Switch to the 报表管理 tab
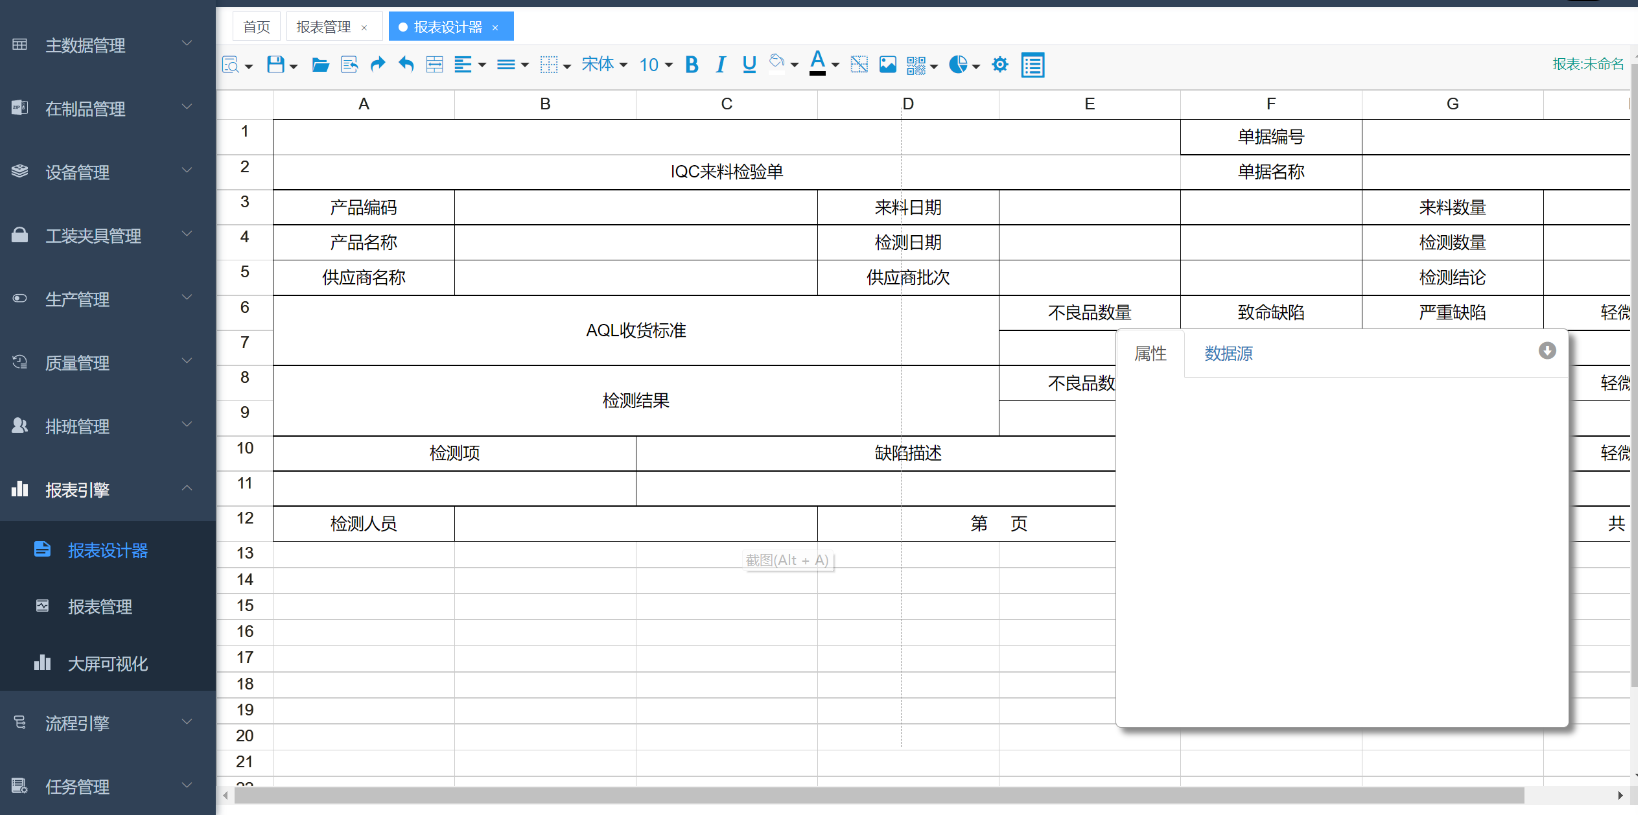The width and height of the screenshot is (1638, 815). point(324,27)
